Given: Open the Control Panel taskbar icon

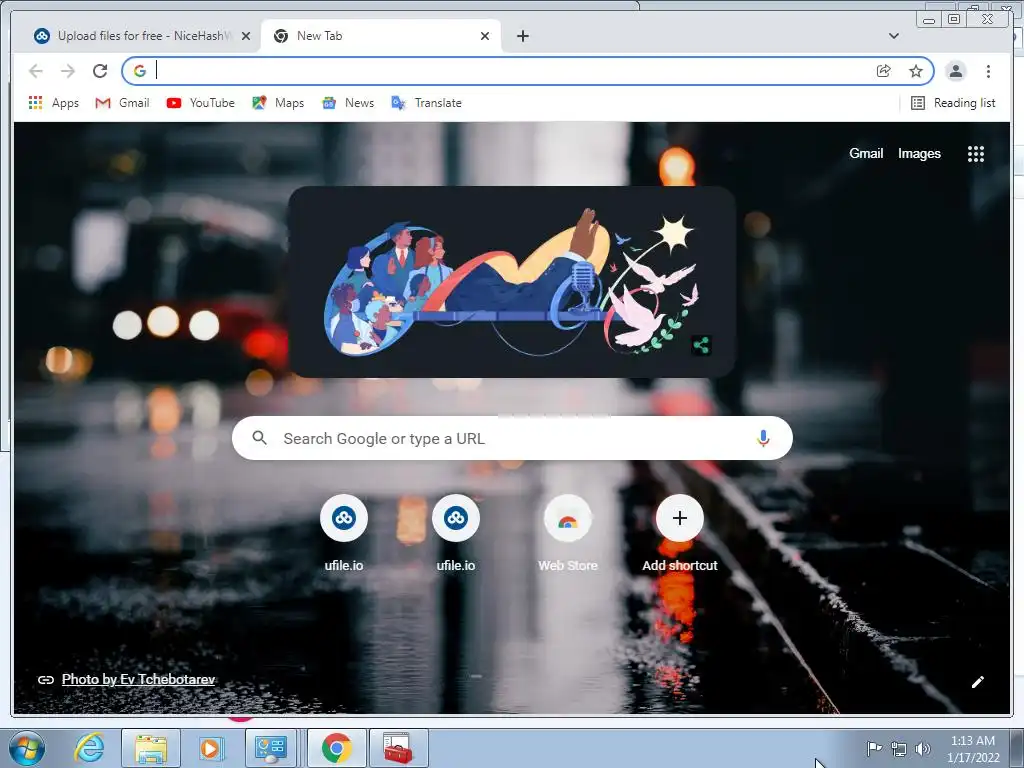Looking at the screenshot, I should coord(271,748).
